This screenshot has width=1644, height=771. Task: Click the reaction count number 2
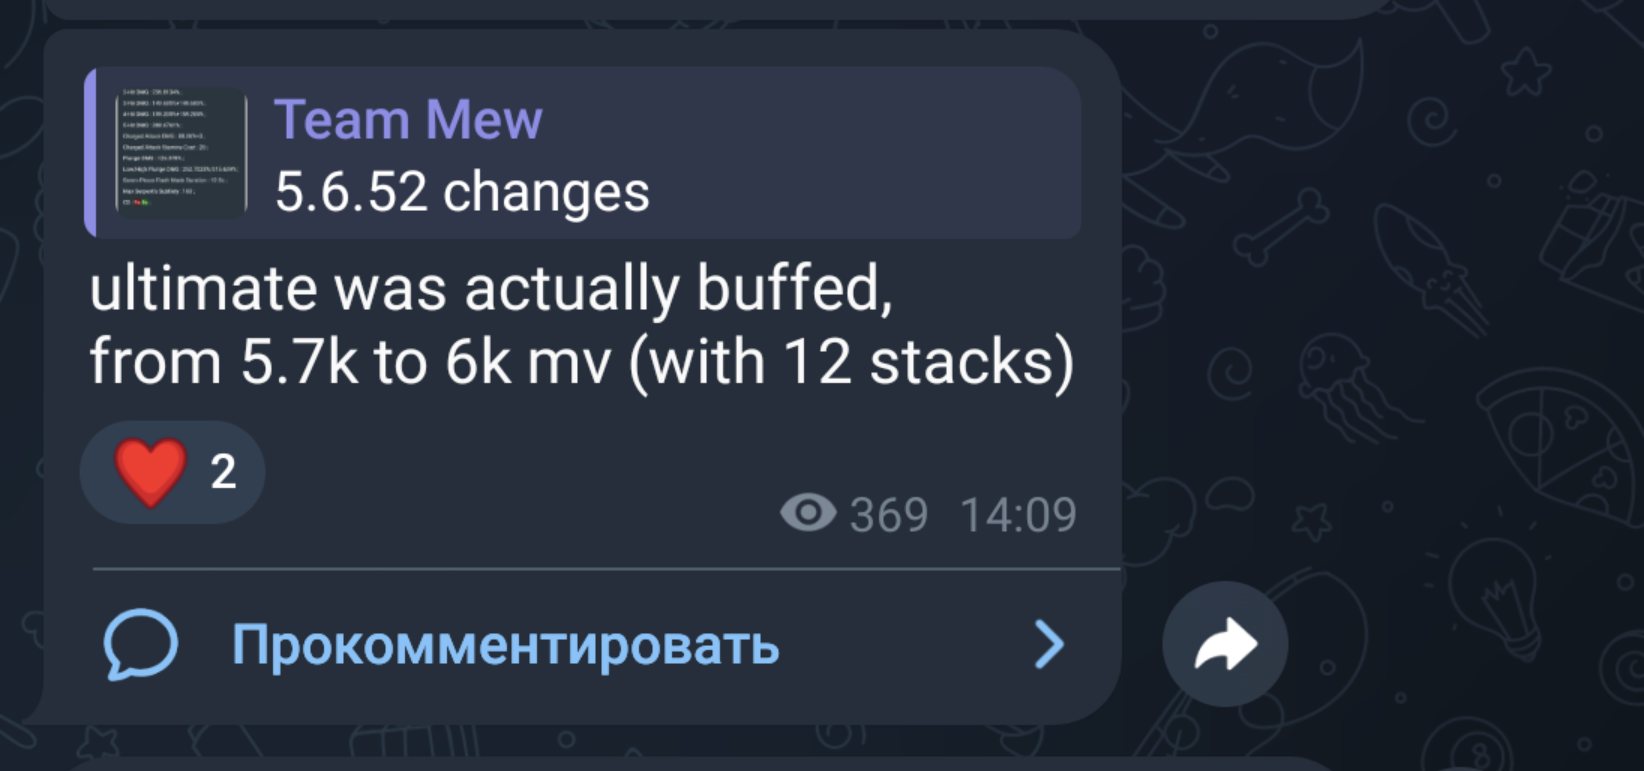(223, 472)
